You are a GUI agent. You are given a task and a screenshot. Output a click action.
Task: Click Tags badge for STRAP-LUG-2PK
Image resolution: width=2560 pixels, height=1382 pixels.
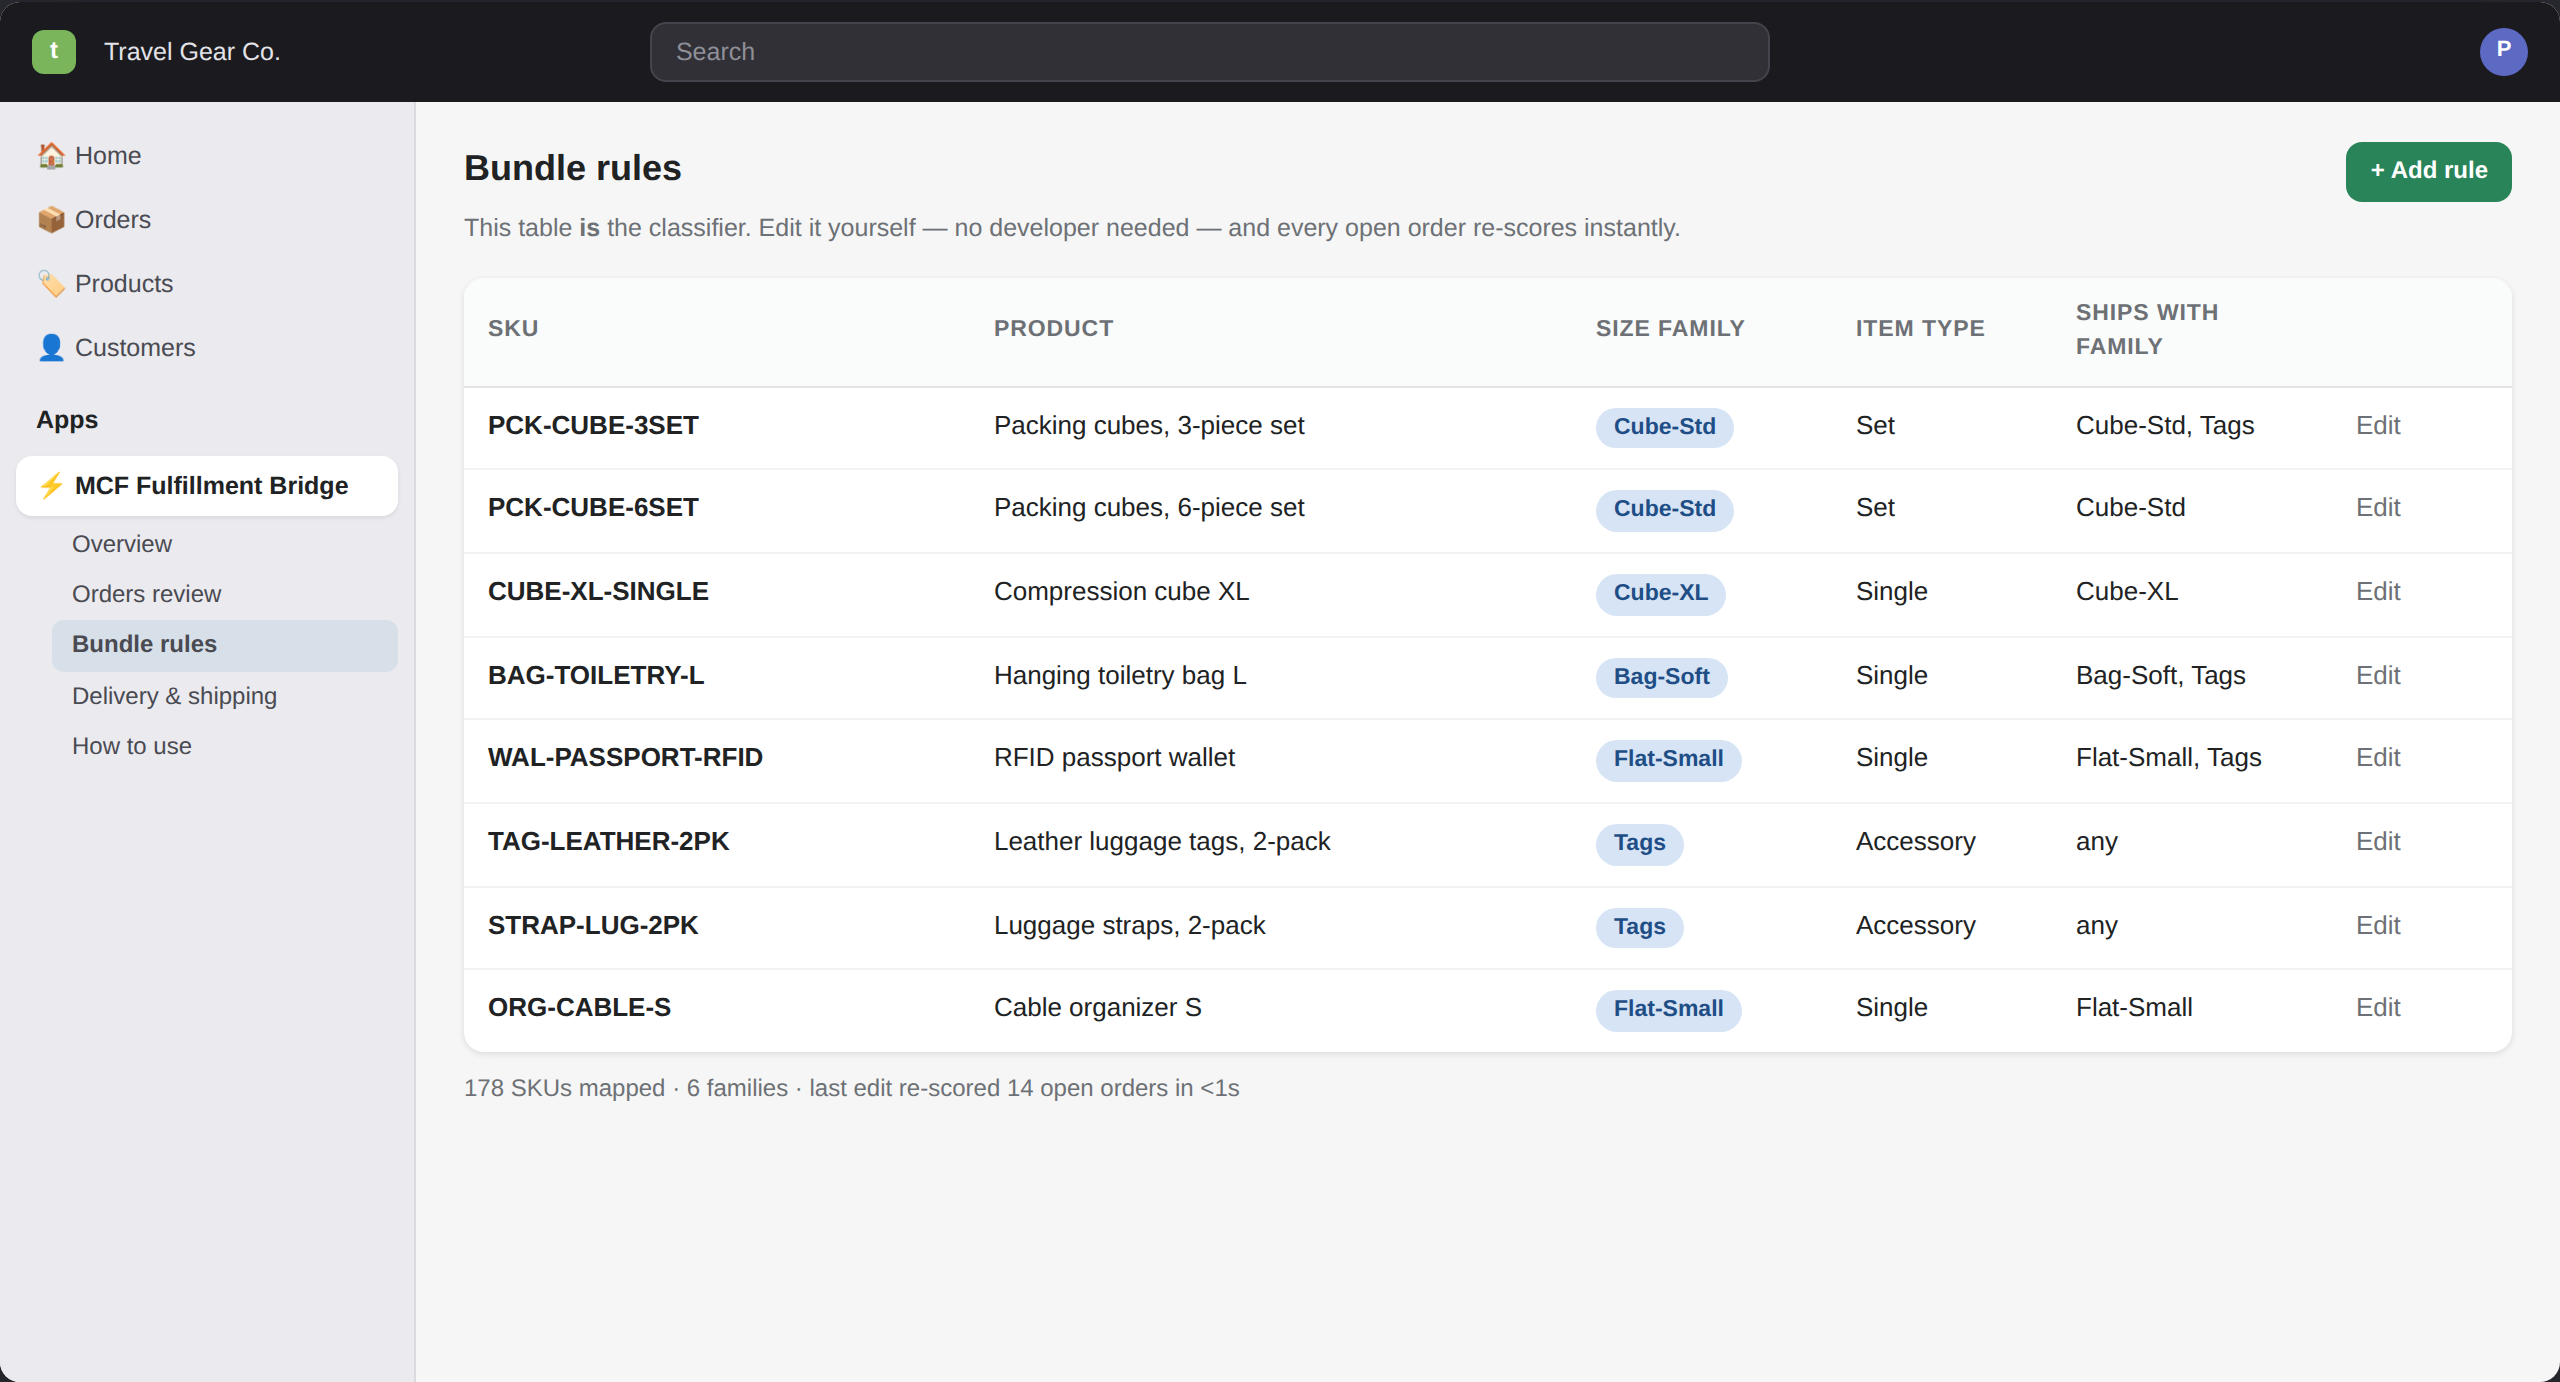tap(1639, 927)
